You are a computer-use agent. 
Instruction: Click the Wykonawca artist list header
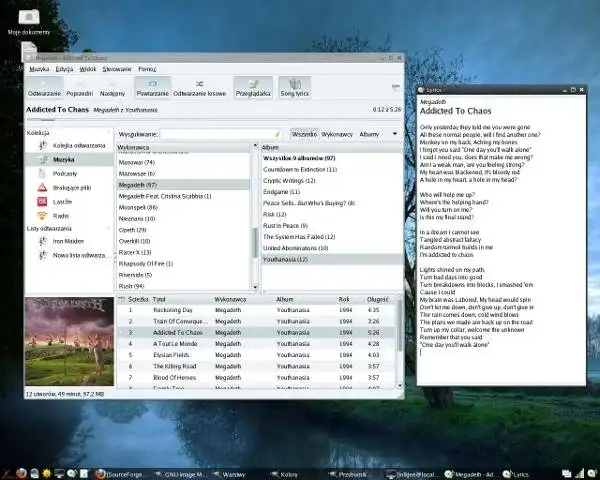point(183,147)
